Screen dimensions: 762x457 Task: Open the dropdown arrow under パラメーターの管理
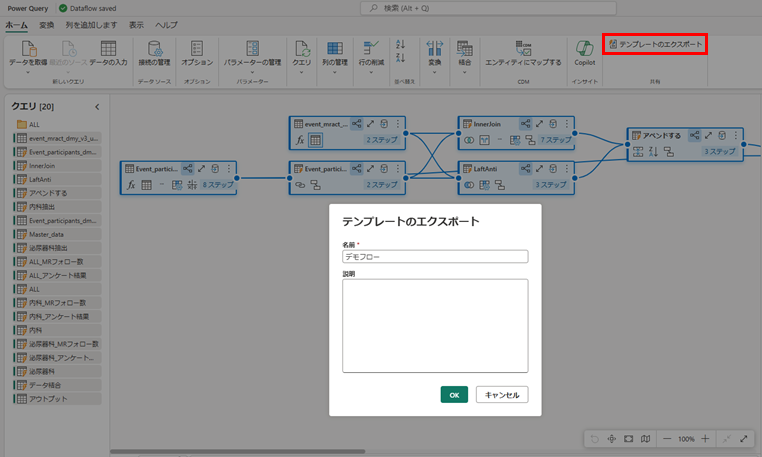252,72
